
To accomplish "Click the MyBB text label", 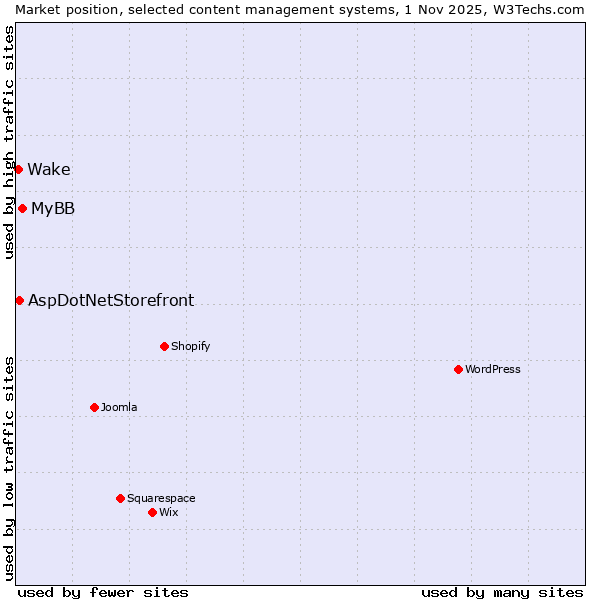I will pyautogui.click(x=53, y=208).
